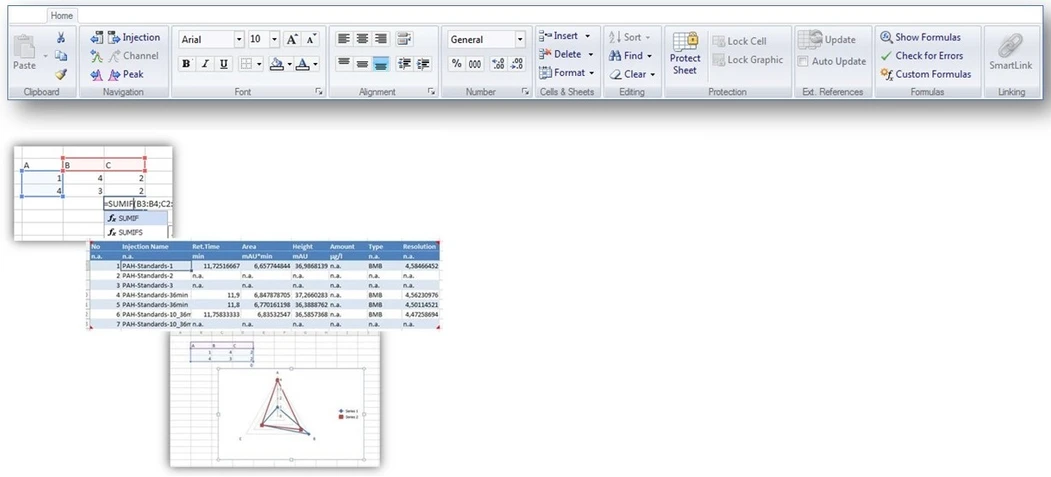Select the PAH-Standards-1 cell
The image size is (1051, 477).
155,266
